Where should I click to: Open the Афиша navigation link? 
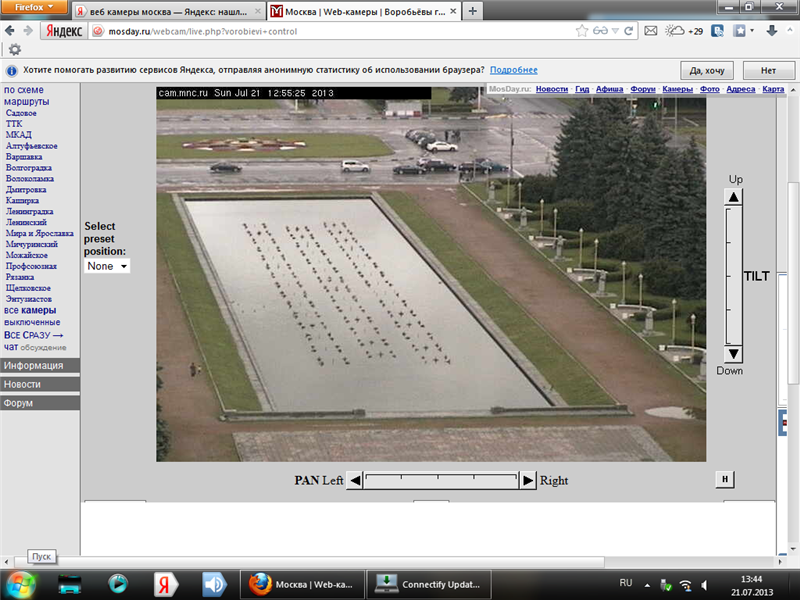tap(609, 89)
